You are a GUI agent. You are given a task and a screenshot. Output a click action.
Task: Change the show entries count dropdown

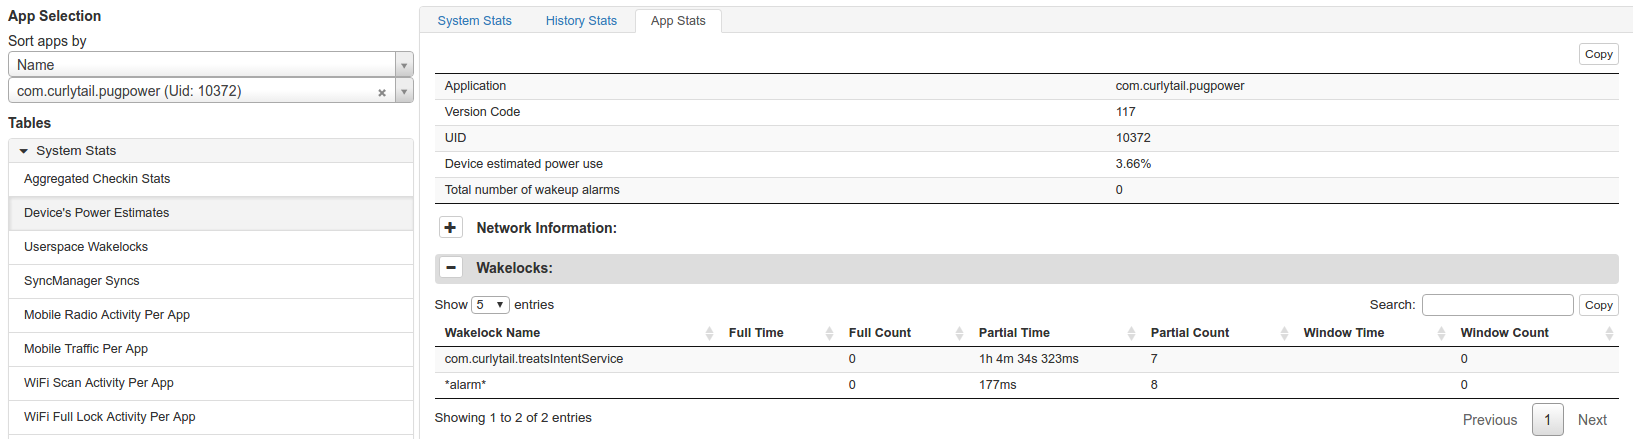490,305
